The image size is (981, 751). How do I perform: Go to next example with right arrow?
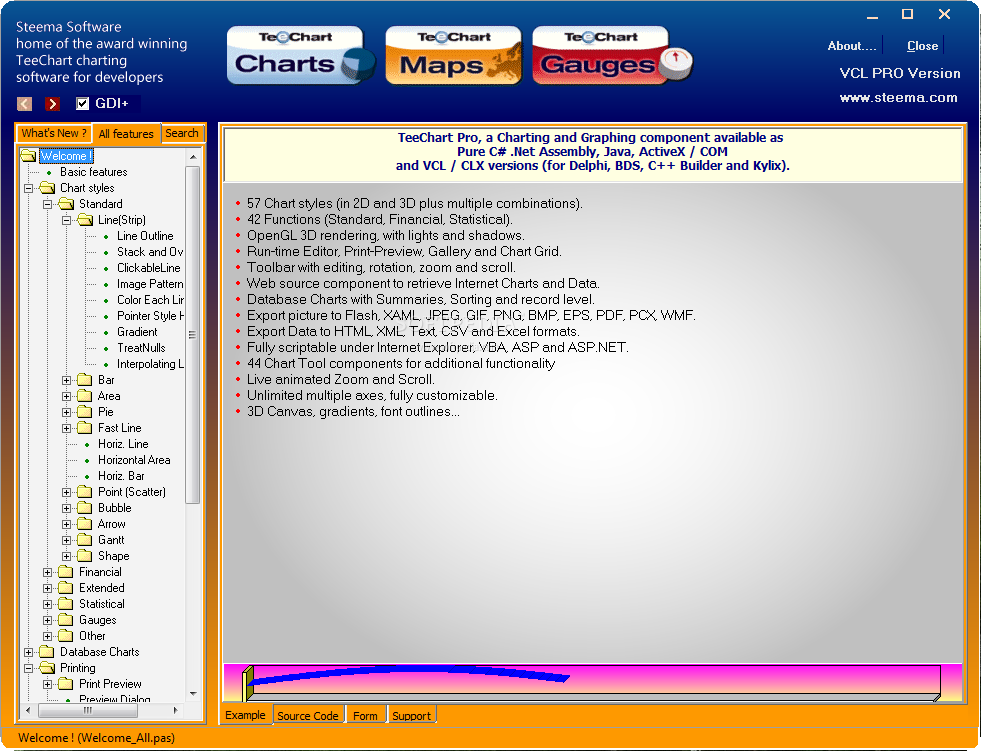(x=53, y=103)
